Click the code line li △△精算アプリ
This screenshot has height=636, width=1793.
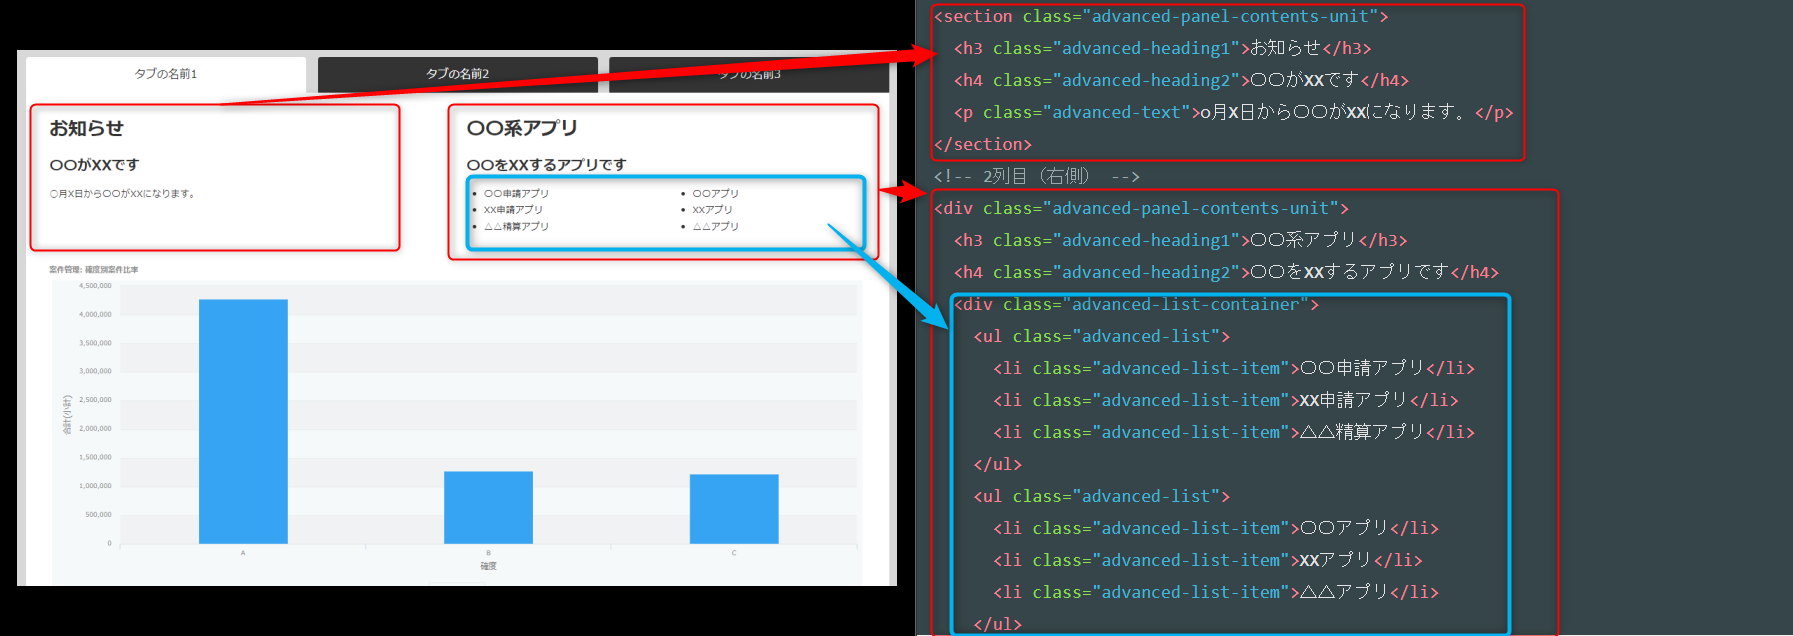1234,432
